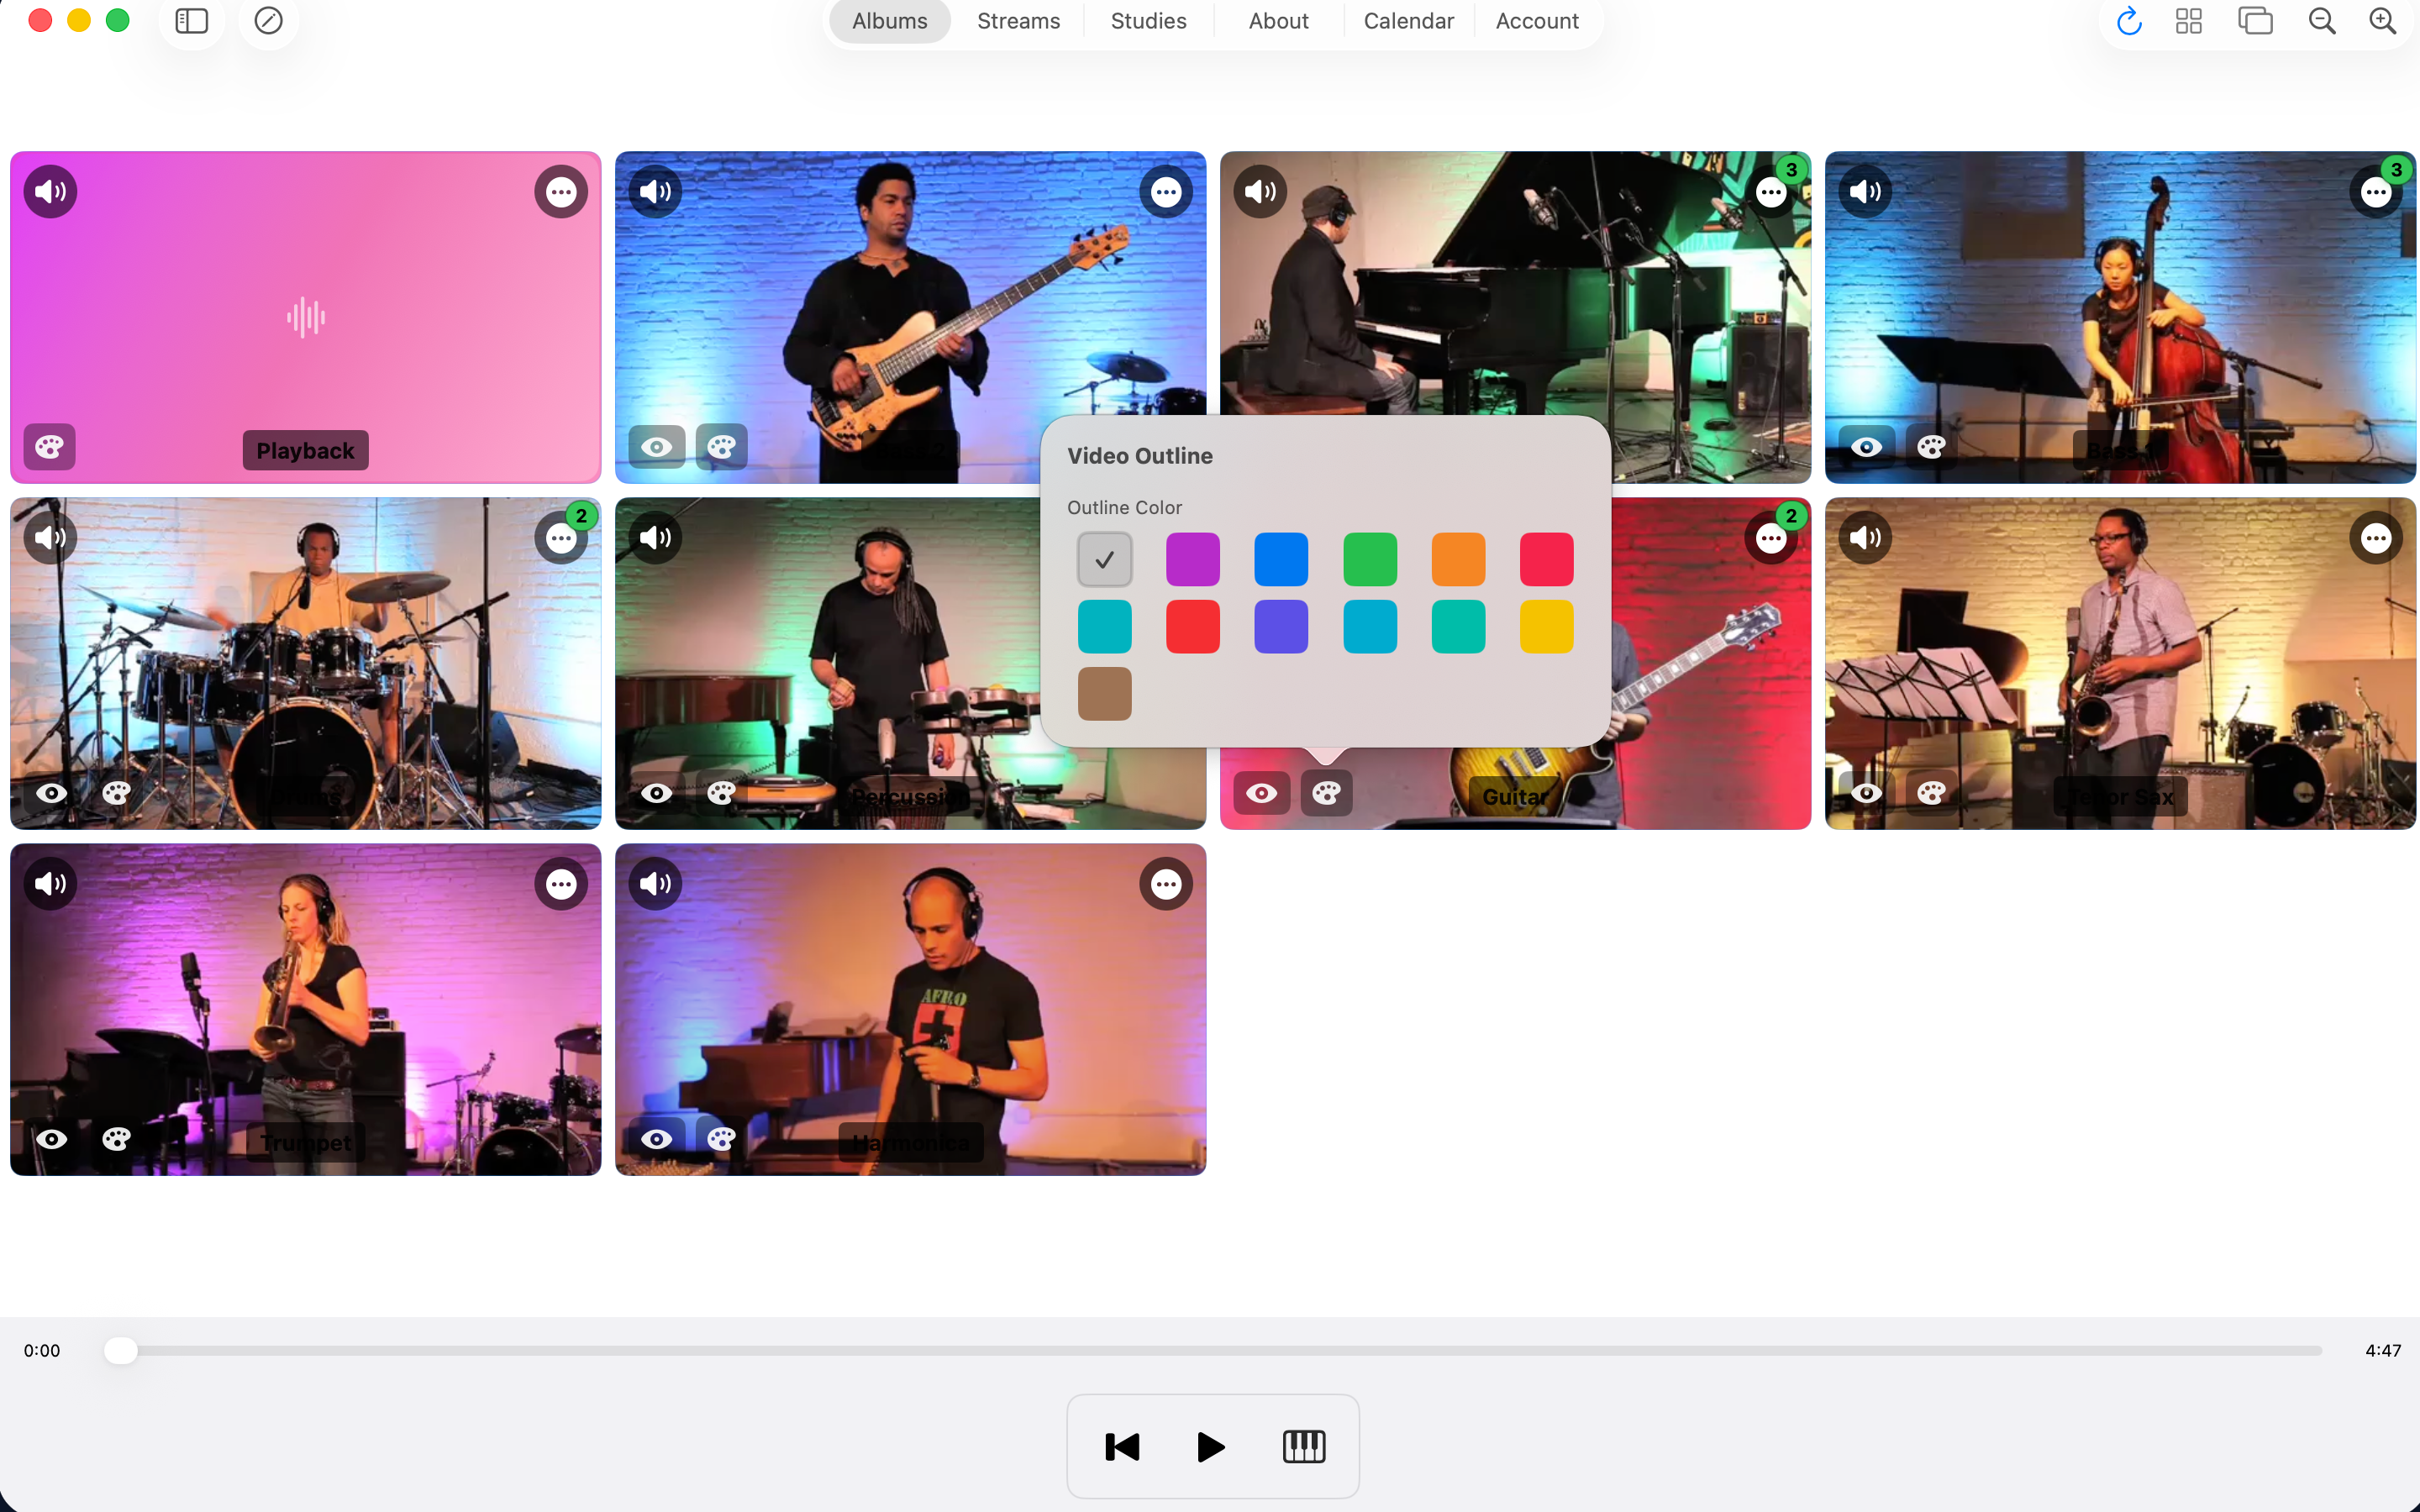The image size is (2420, 1512).
Task: Switch to the Streams tab
Action: [1018, 21]
